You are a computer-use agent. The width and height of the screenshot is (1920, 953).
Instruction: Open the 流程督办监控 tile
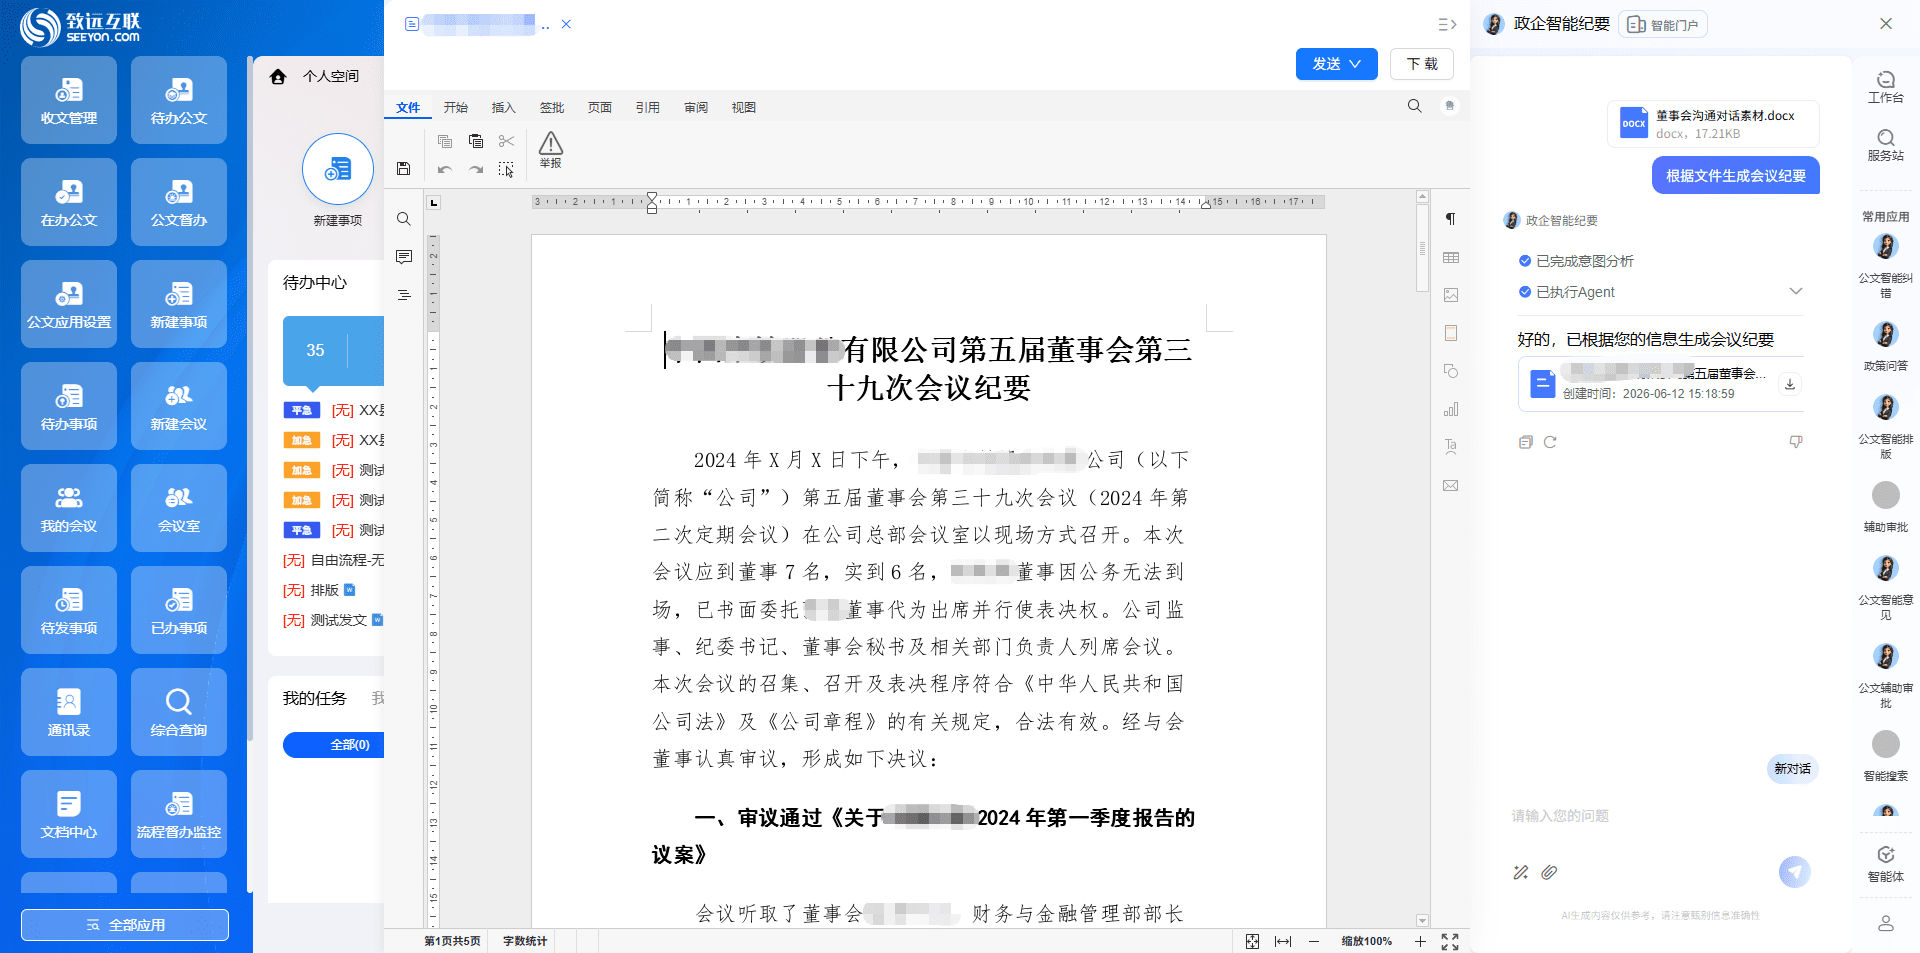179,814
